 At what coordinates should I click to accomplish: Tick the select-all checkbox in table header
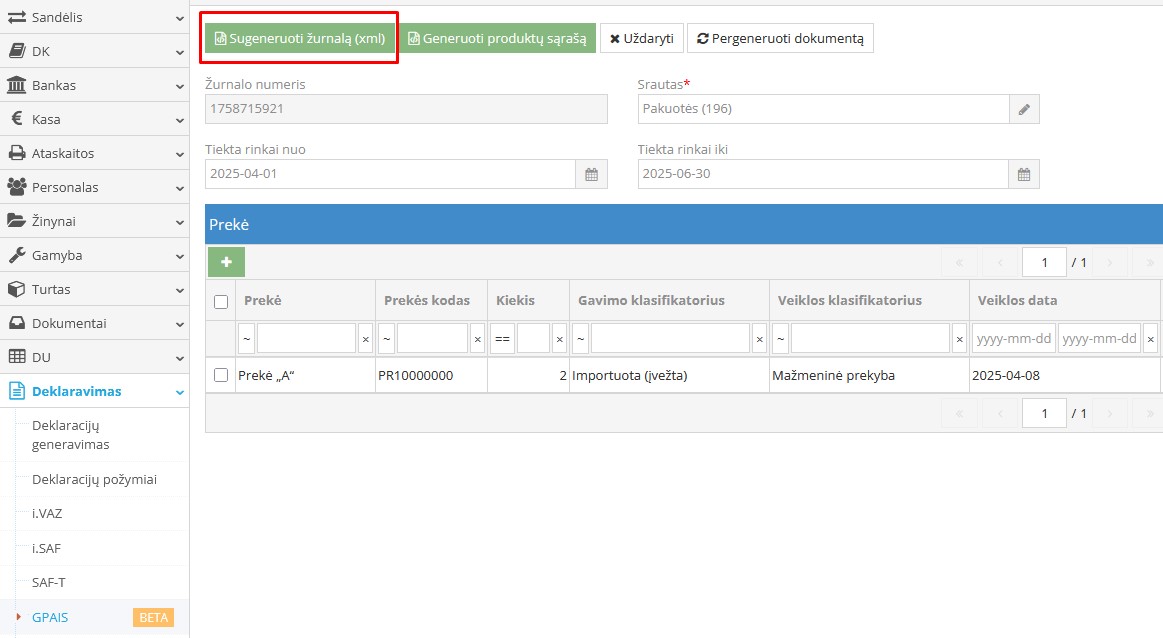[221, 301]
